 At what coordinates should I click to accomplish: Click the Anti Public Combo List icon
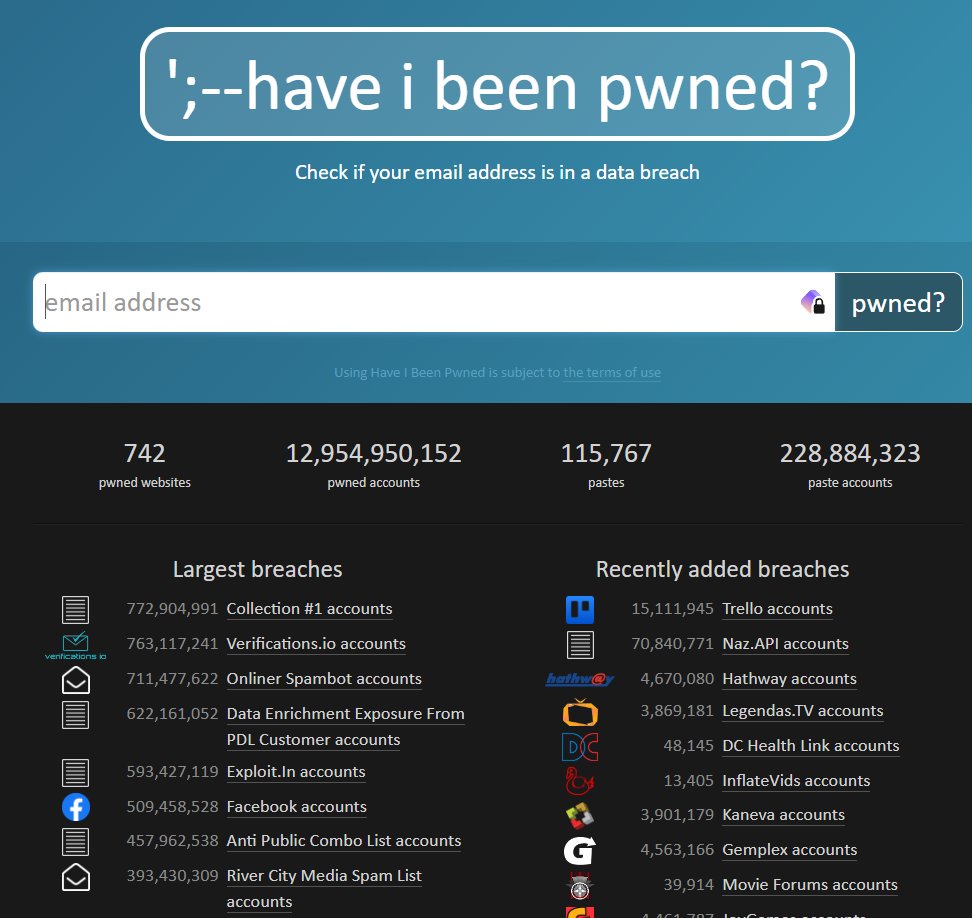coord(76,842)
